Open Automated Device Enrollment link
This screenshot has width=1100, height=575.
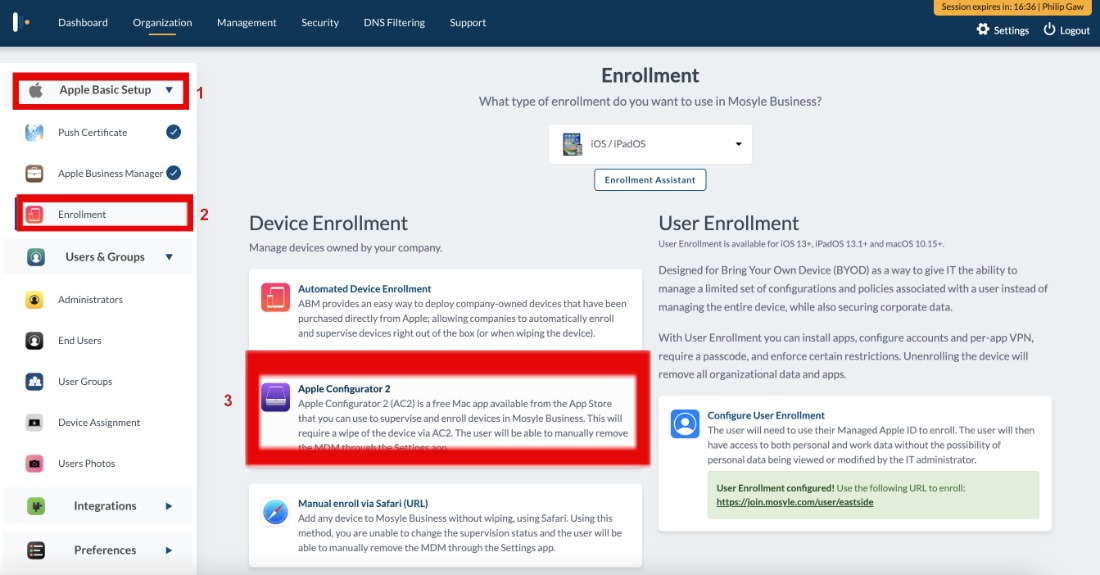pyautogui.click(x=364, y=288)
